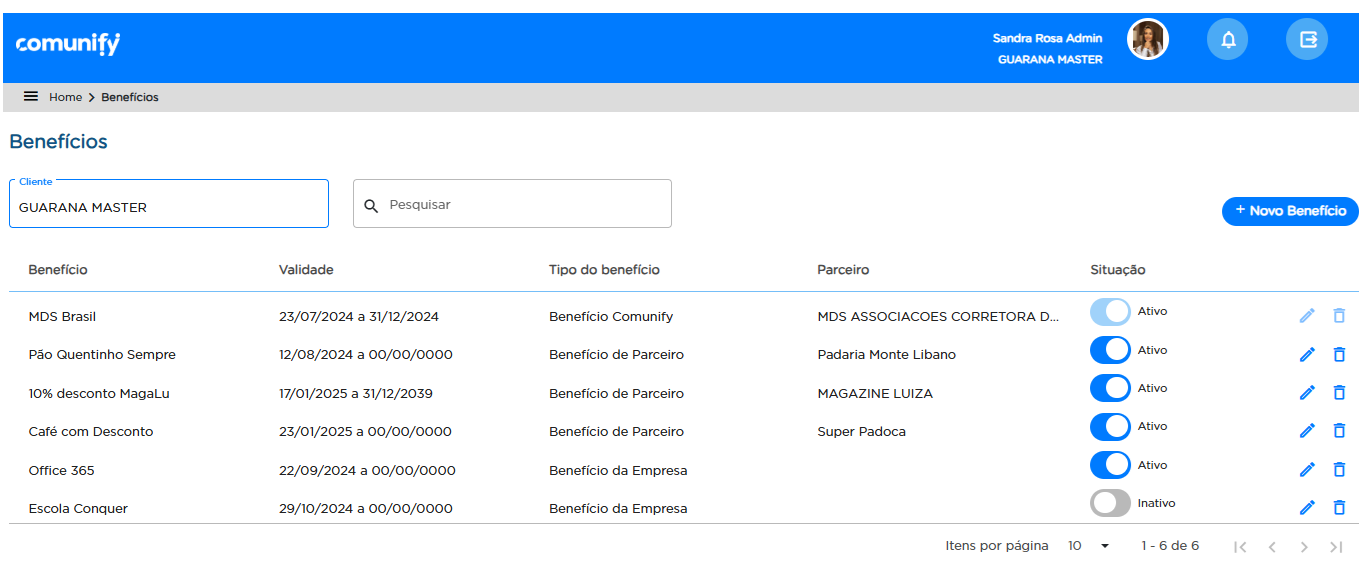Edit the Café com Desconto benefit

1306,431
